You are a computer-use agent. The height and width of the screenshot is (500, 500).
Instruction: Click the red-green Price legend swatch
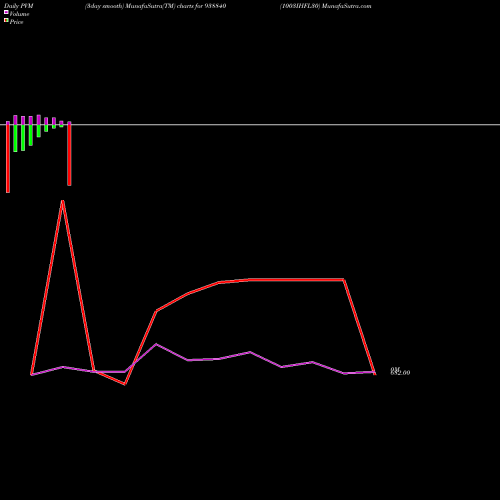[x=6, y=20]
